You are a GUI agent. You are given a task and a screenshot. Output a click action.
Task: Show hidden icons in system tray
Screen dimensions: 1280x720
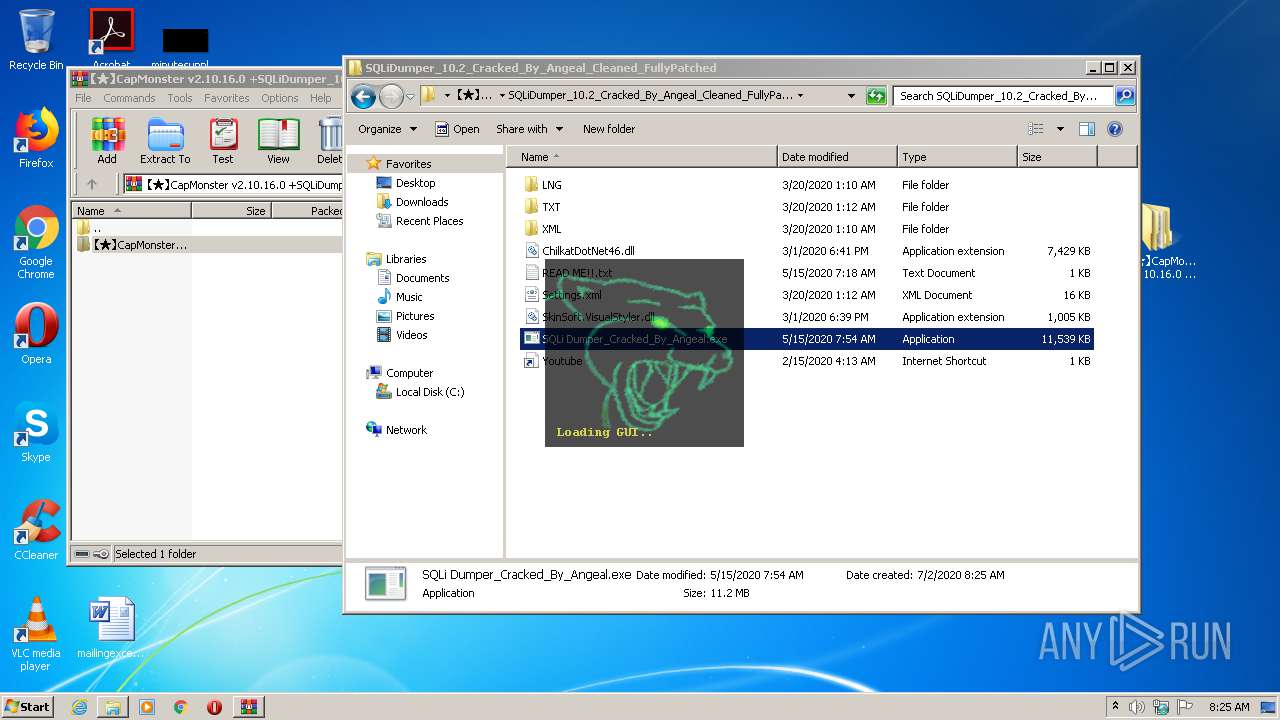[1115, 707]
